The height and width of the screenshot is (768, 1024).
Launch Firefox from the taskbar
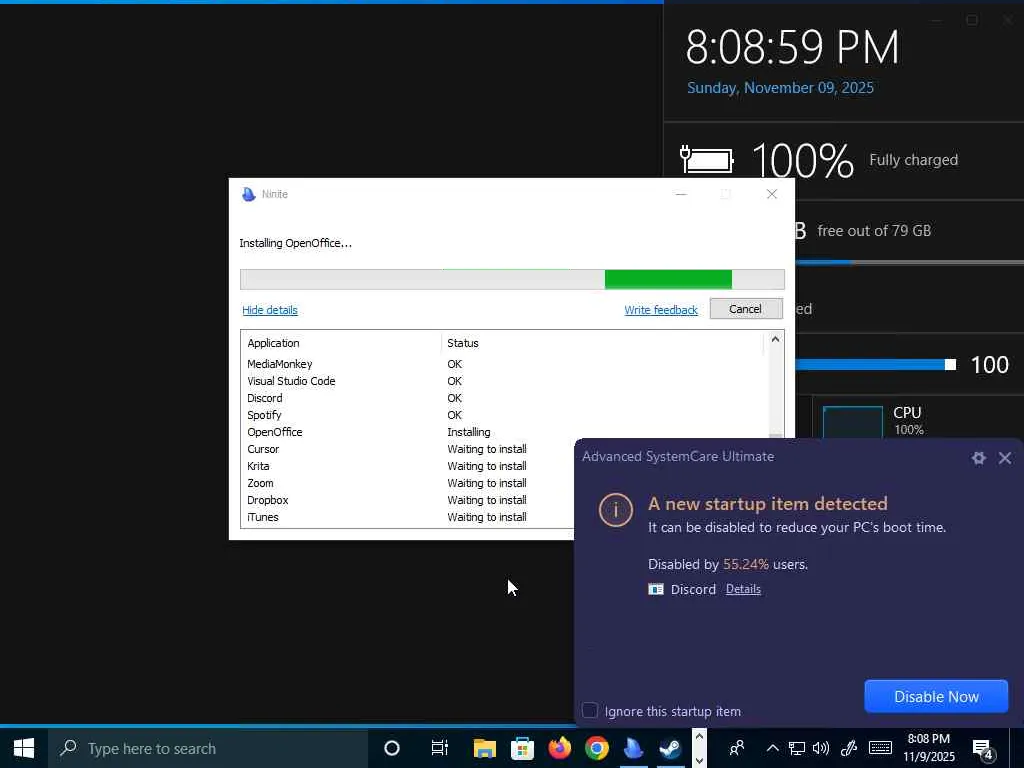coord(559,748)
